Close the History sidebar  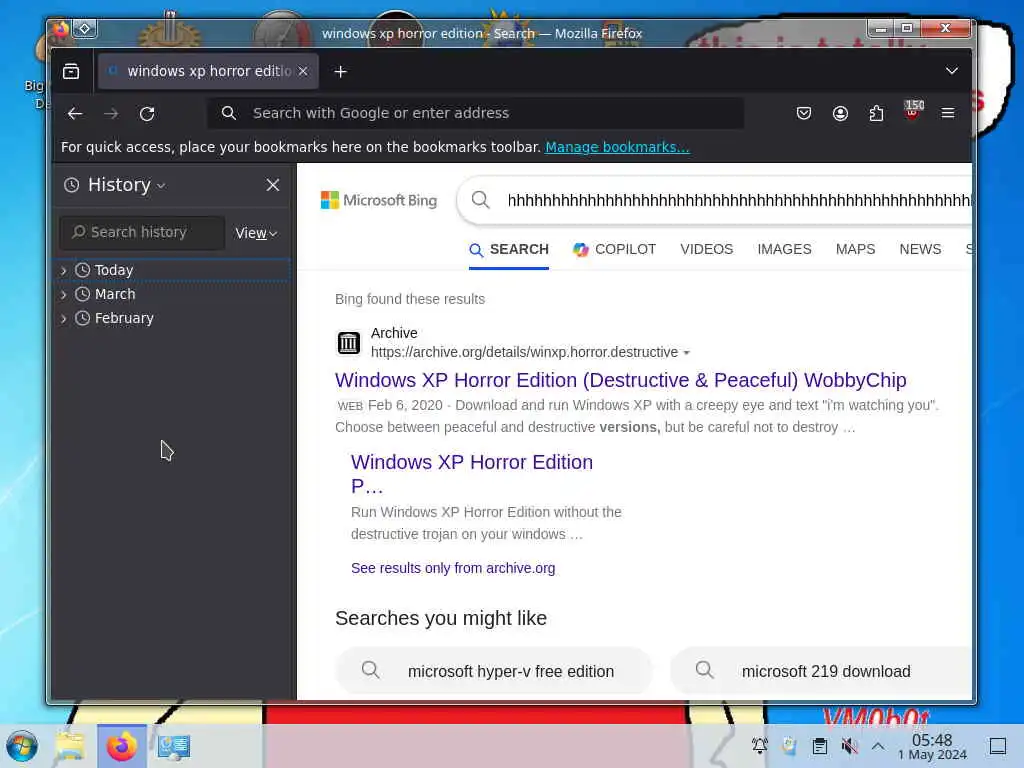click(273, 185)
